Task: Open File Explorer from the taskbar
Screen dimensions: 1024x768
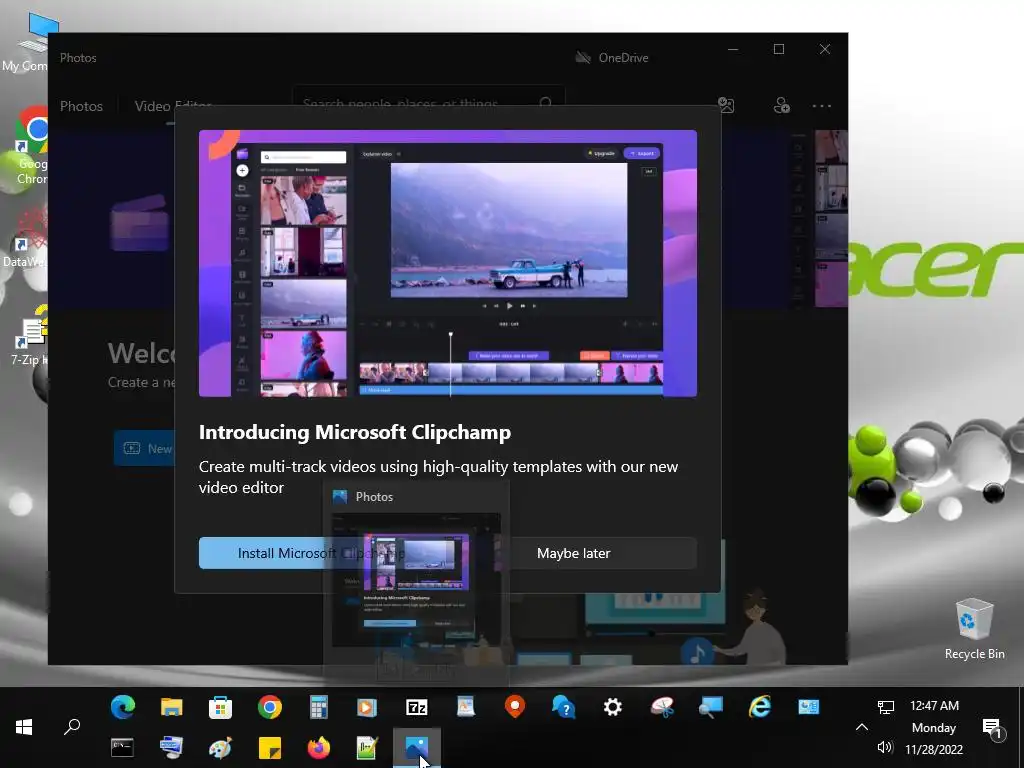Action: click(172, 707)
